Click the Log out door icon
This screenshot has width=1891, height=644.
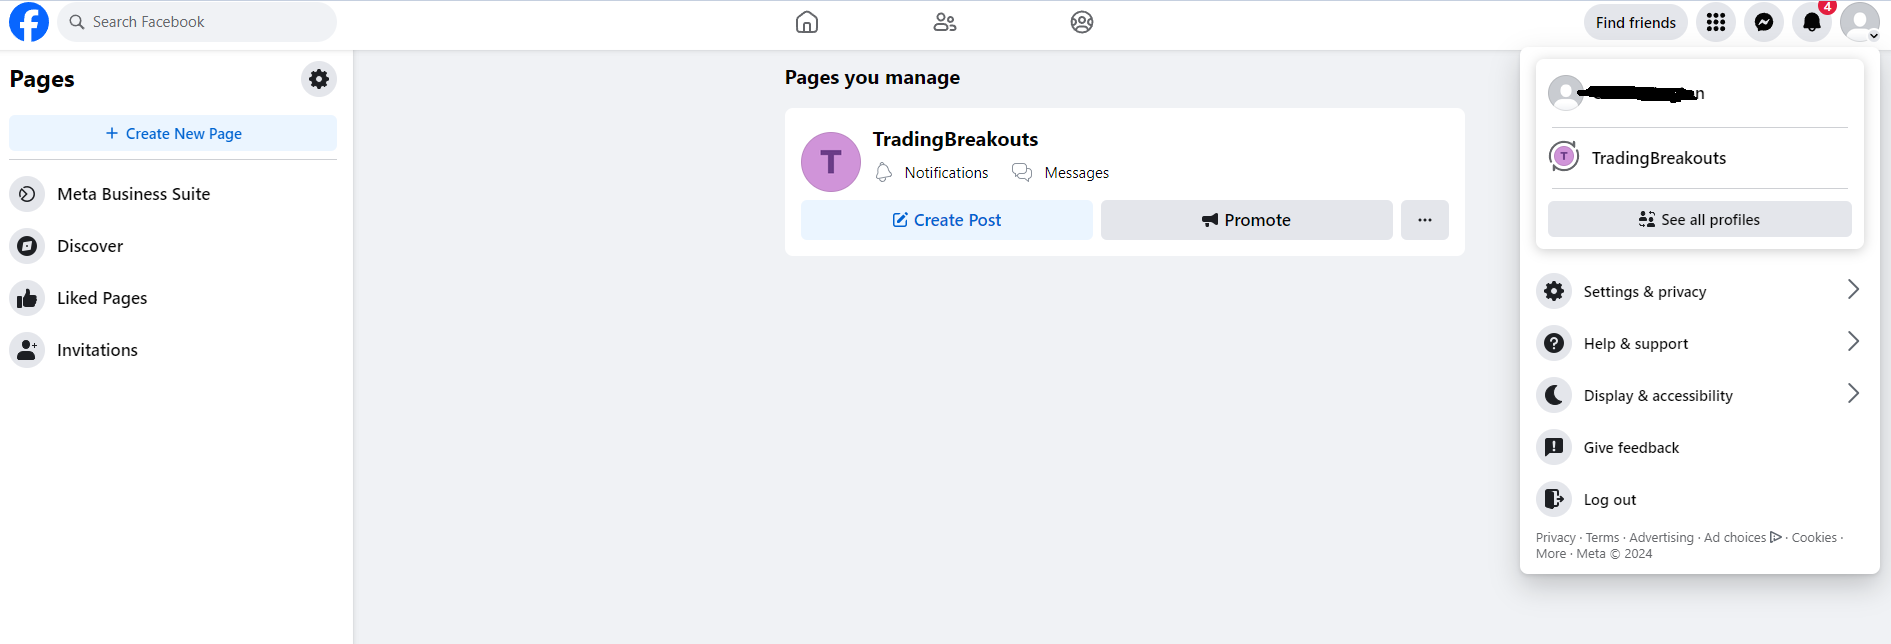1554,499
